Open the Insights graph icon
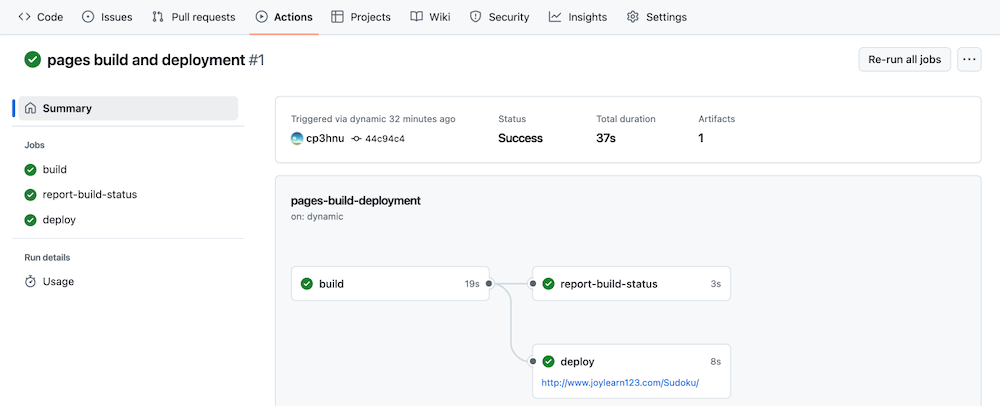This screenshot has height=406, width=1000. click(x=555, y=17)
